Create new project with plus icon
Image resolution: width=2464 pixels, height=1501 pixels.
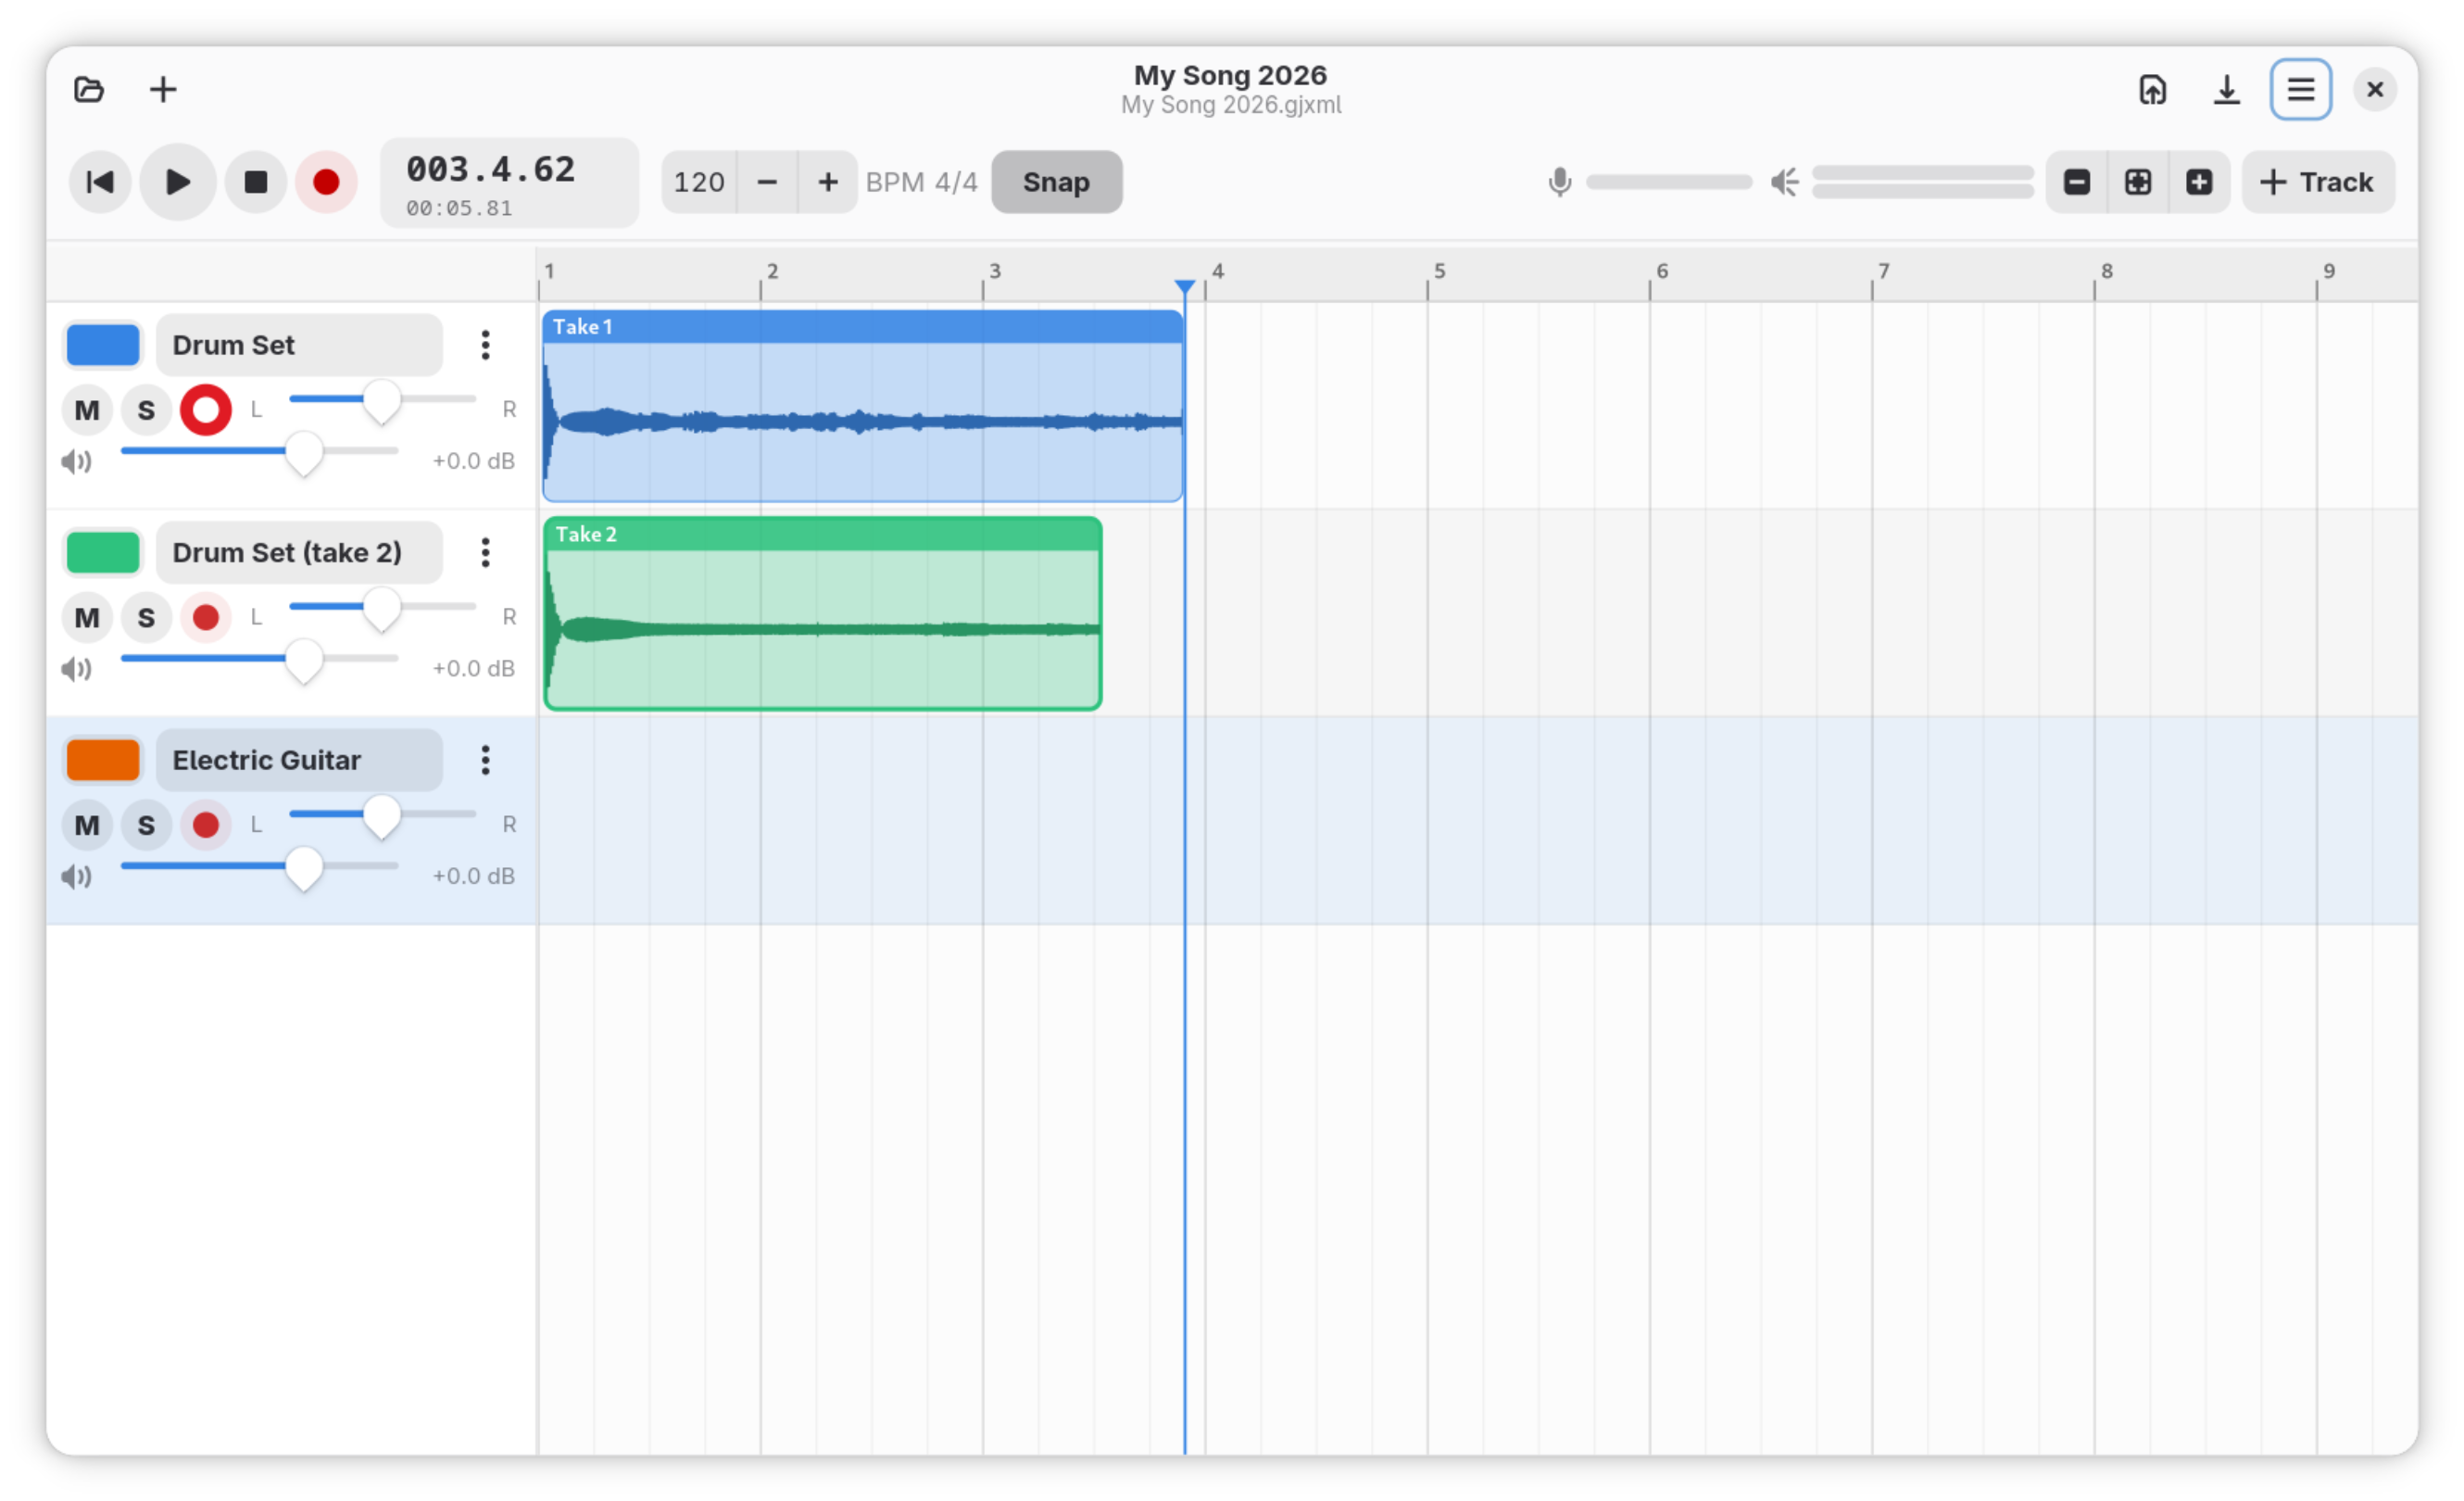click(163, 90)
